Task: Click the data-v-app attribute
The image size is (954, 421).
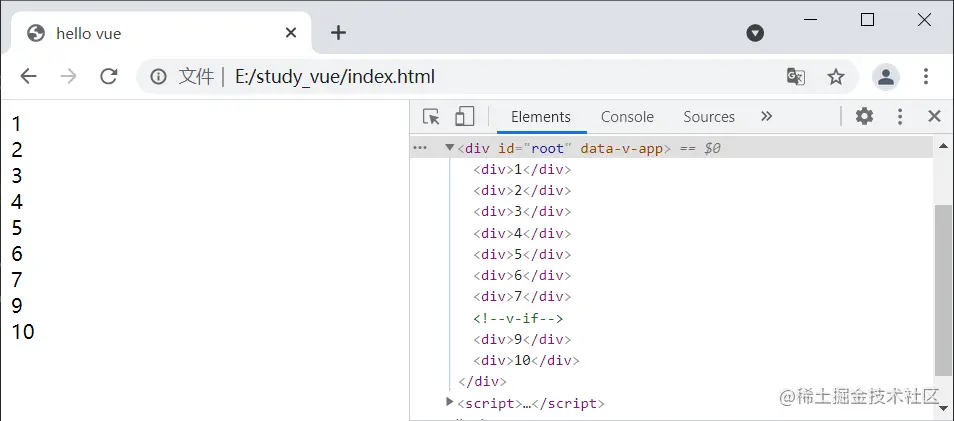Action: pyautogui.click(x=621, y=148)
